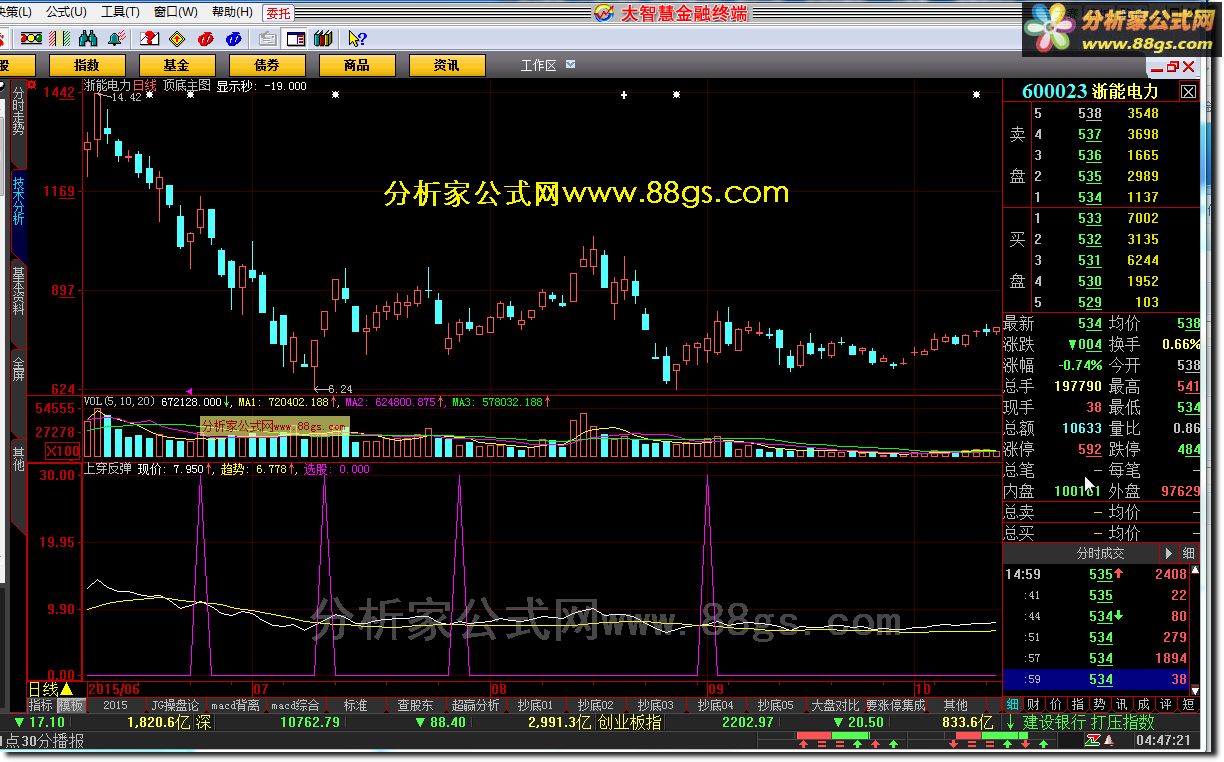Select the 财 info tab
Image resolution: width=1224 pixels, height=762 pixels.
(x=1032, y=705)
